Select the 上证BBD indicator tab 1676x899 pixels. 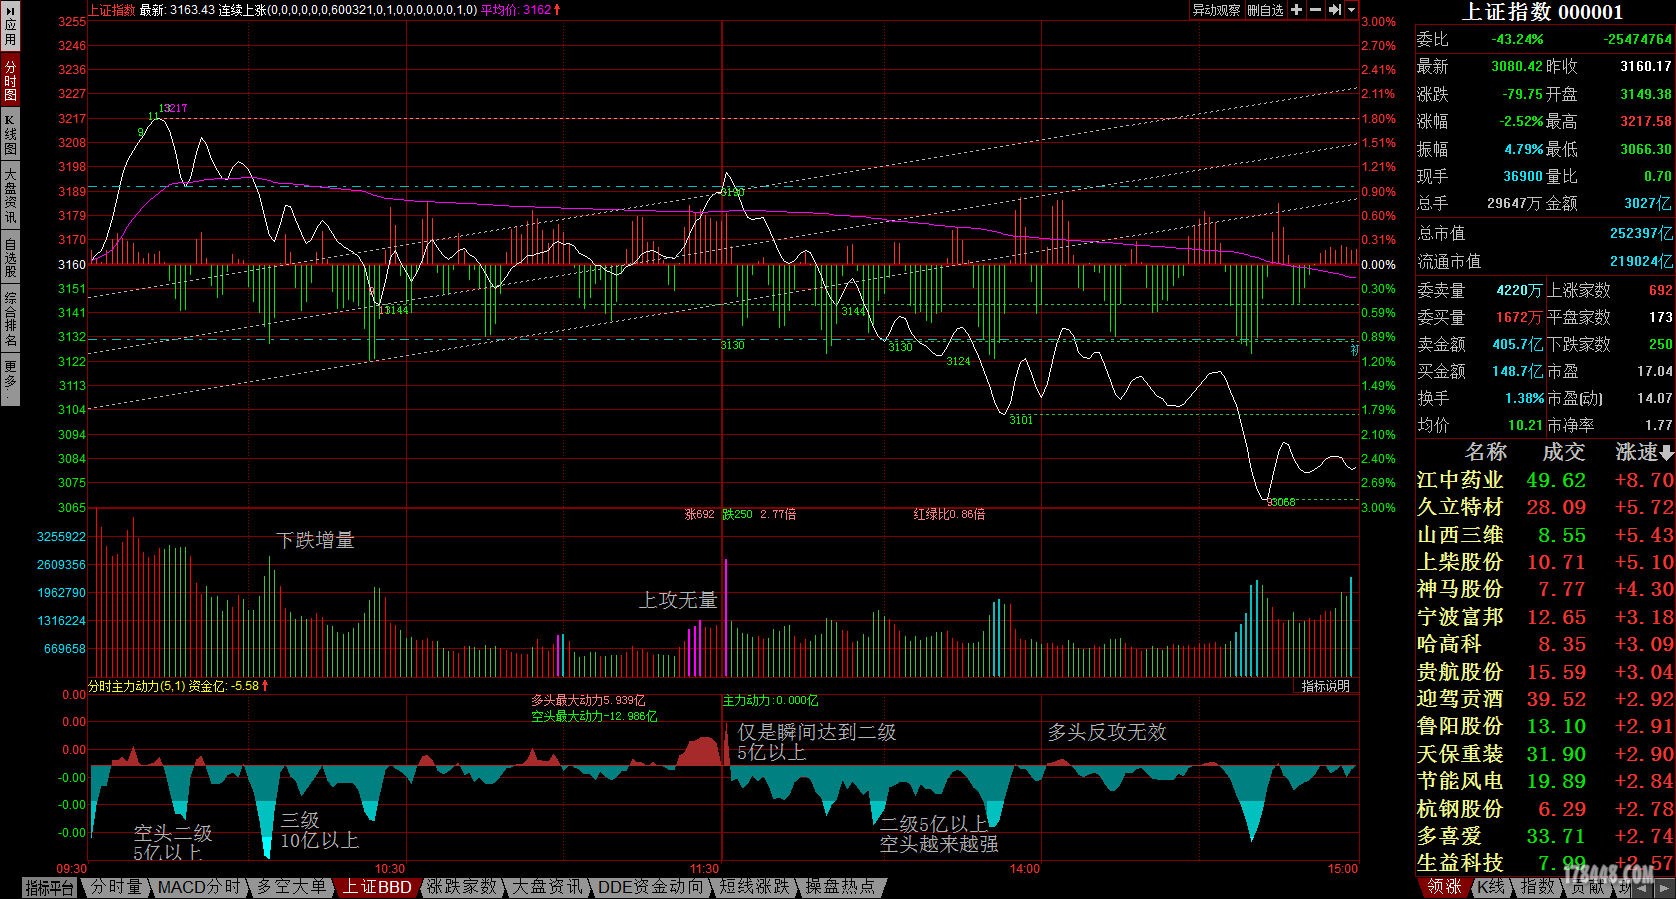(x=376, y=887)
